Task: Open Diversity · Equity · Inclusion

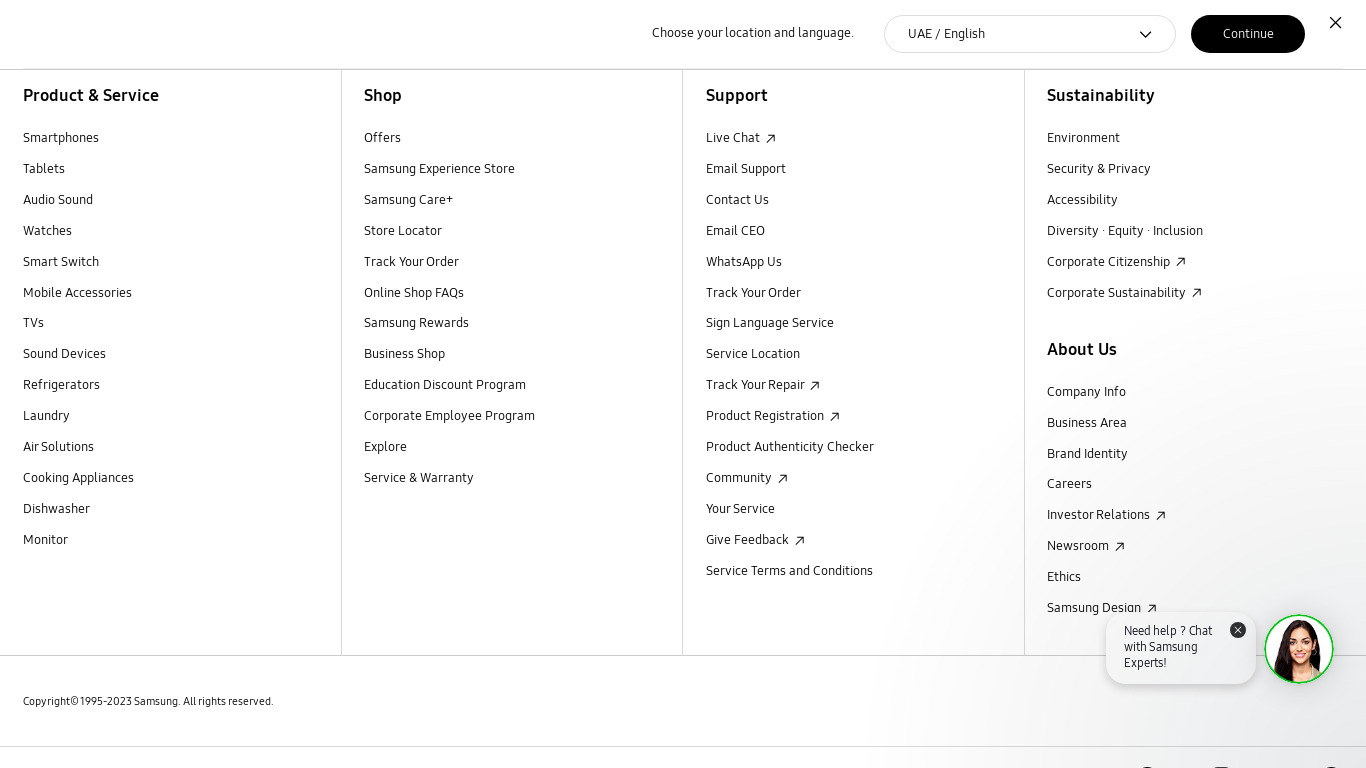Action: click(1125, 231)
